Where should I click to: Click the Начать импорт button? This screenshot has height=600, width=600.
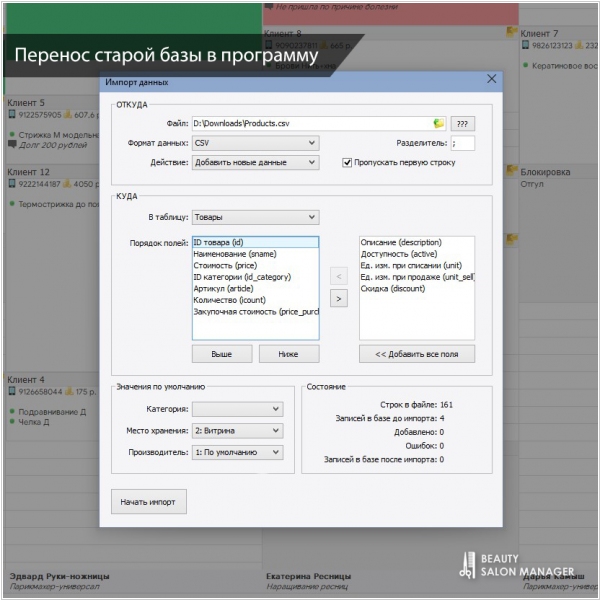point(148,501)
